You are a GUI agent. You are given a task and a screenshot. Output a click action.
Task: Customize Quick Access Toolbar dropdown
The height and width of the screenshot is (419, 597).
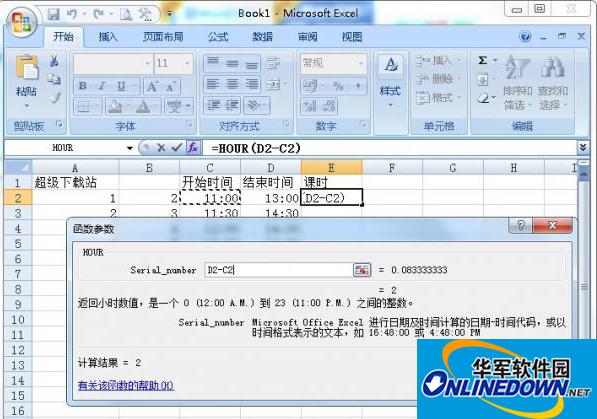[169, 14]
